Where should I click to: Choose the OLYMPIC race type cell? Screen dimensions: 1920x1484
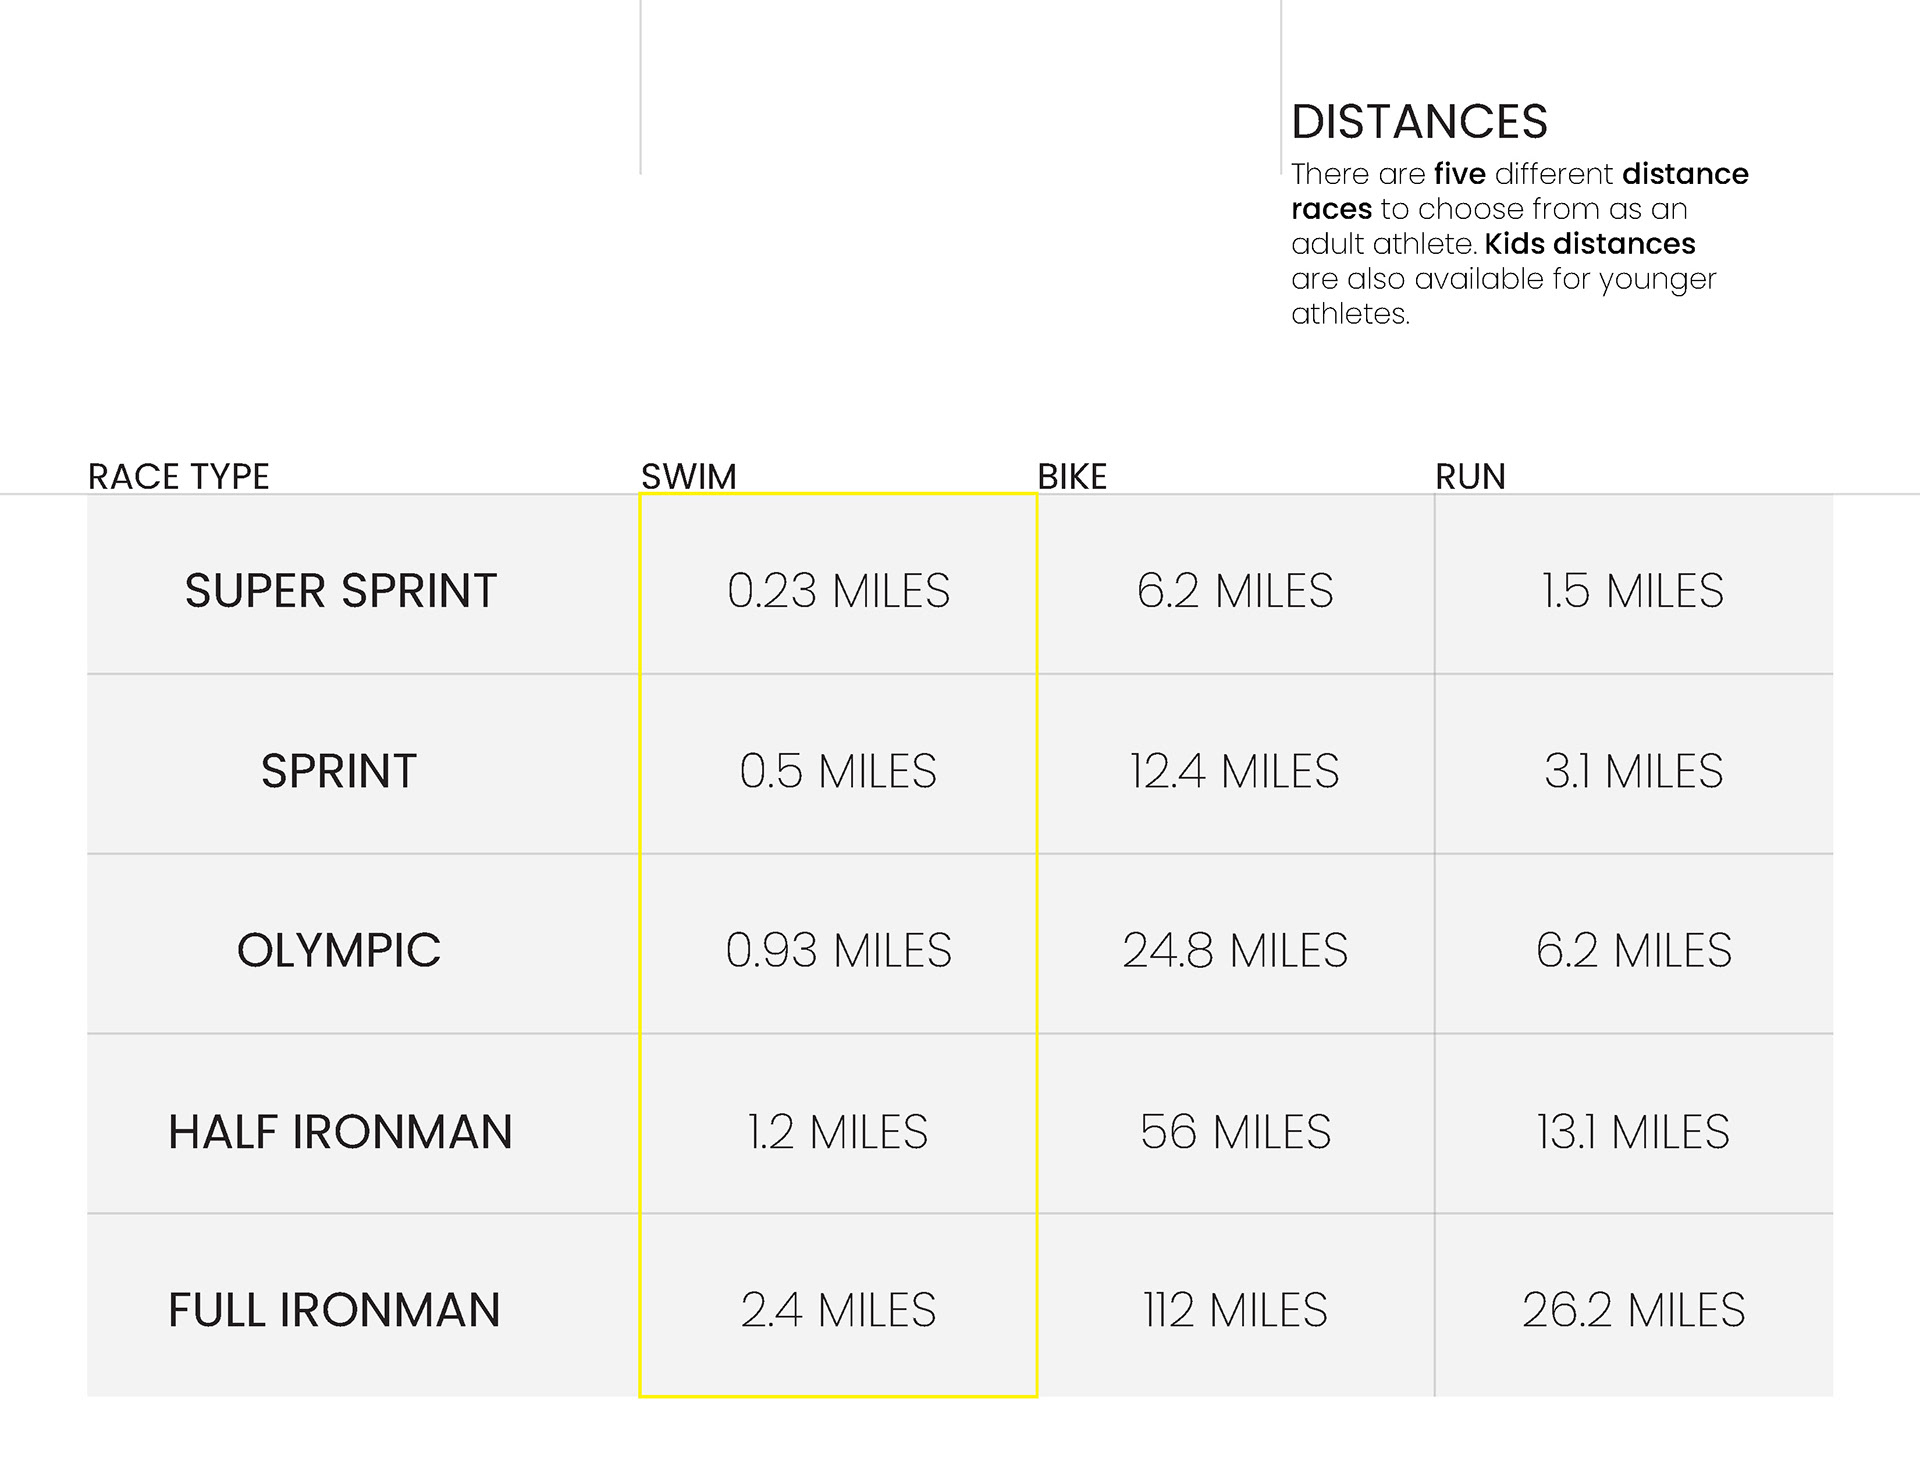339,950
